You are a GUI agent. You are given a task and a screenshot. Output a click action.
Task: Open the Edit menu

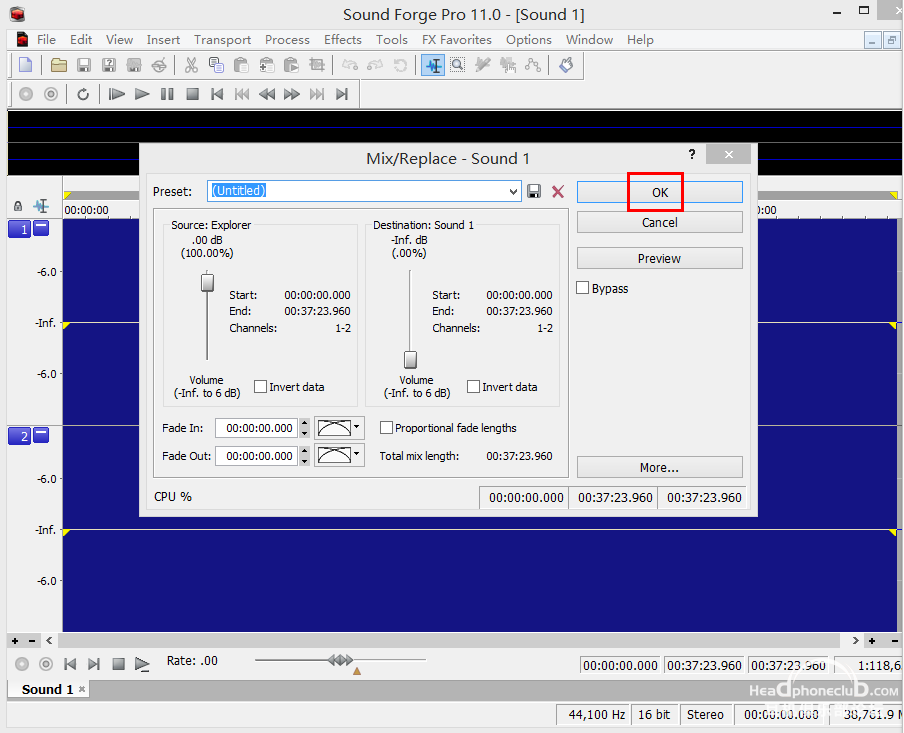[81, 40]
